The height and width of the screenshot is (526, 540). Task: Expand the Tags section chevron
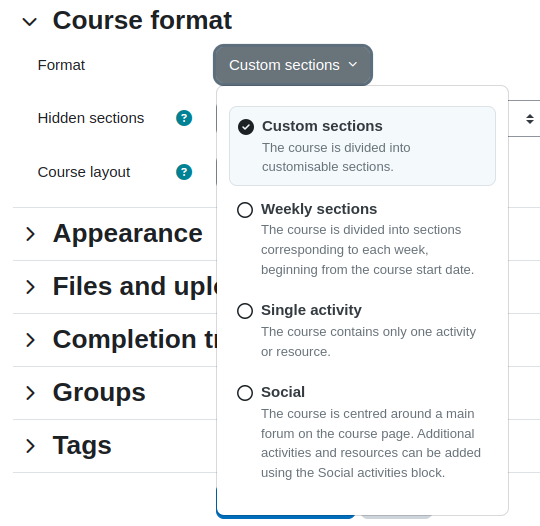(x=30, y=446)
